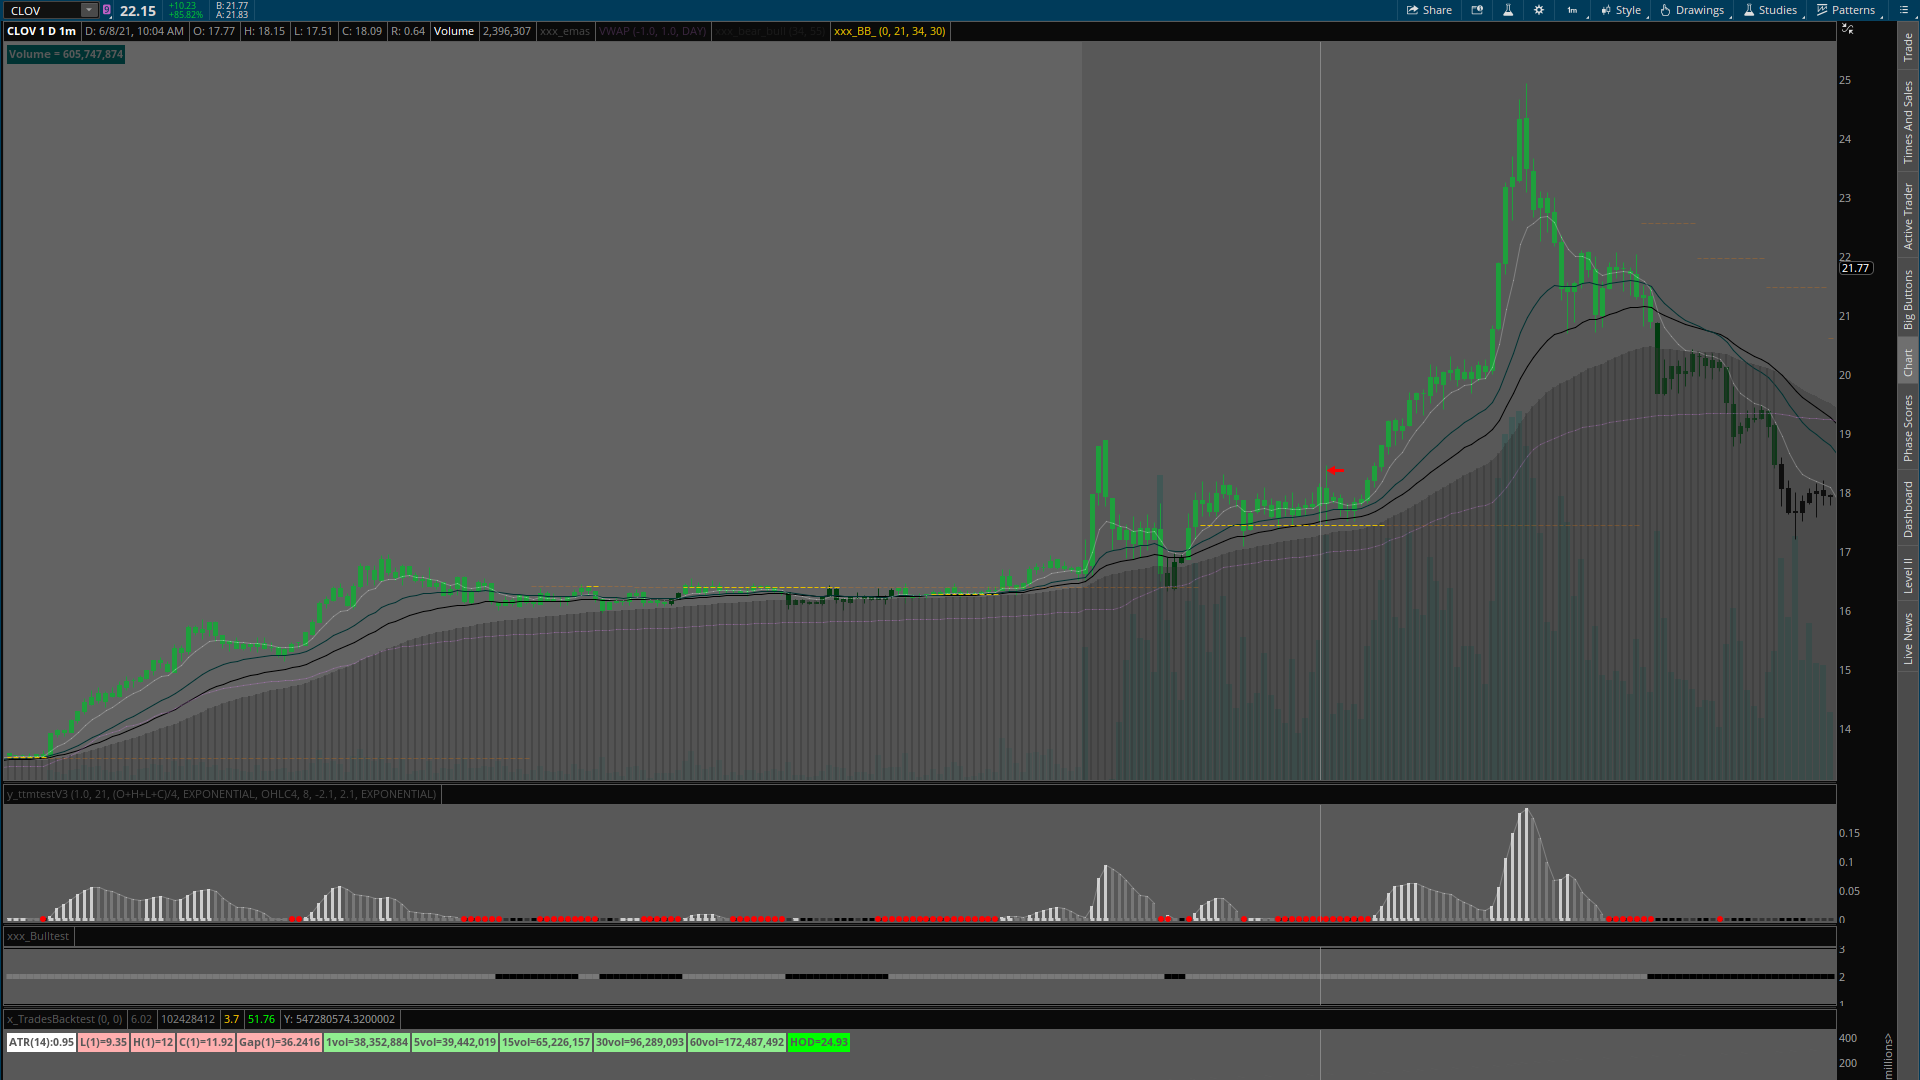Switch to the Trade sidebar tab

[1908, 46]
